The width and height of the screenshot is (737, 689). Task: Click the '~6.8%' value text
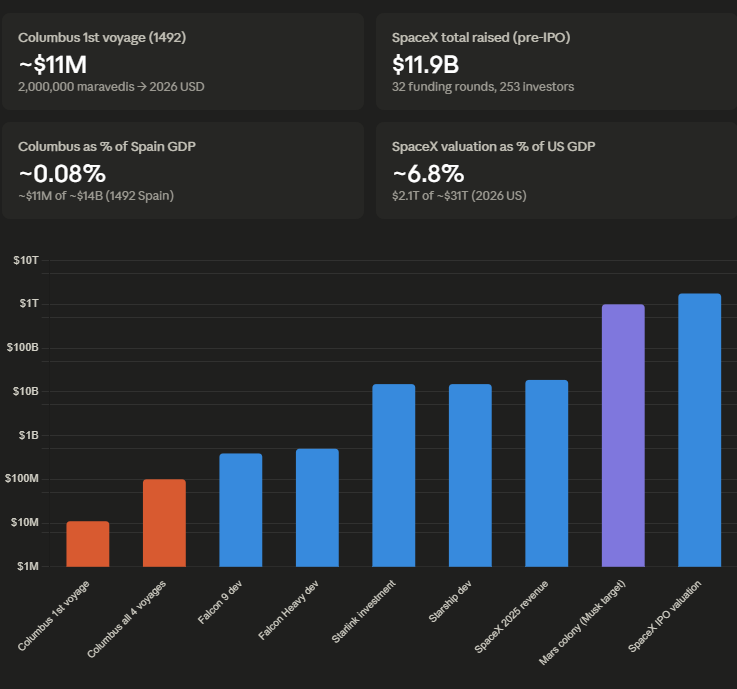coord(428,173)
